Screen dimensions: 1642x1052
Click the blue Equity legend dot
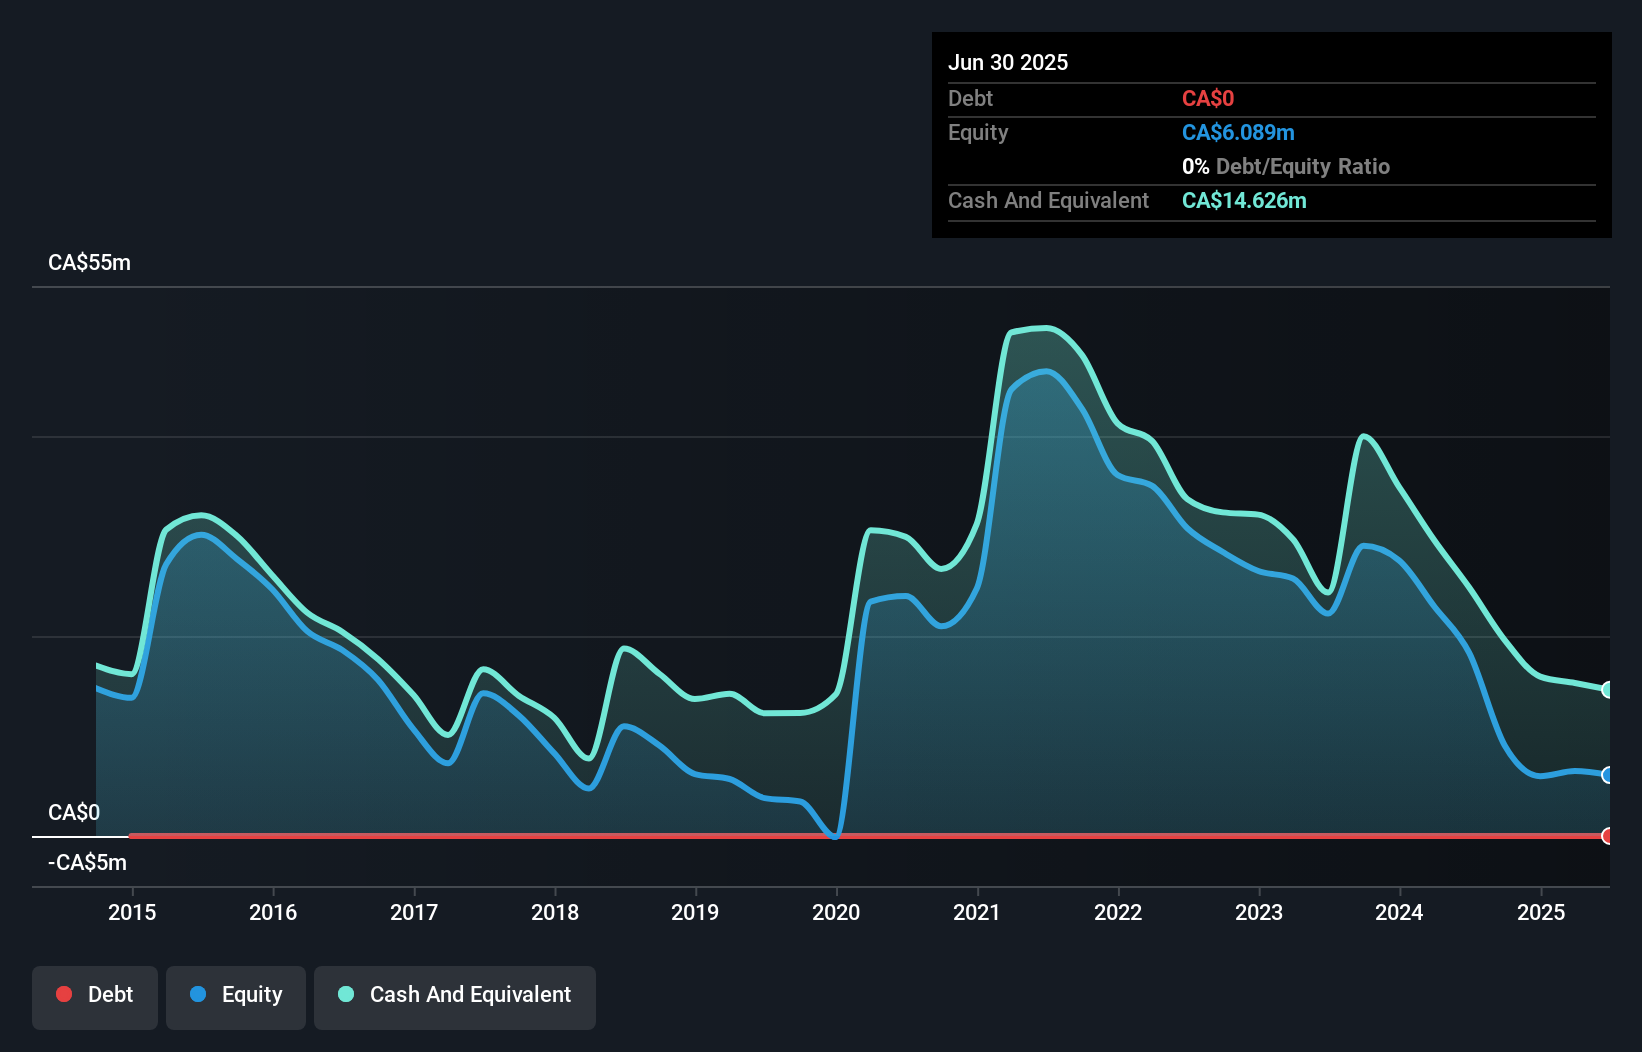[x=198, y=994]
